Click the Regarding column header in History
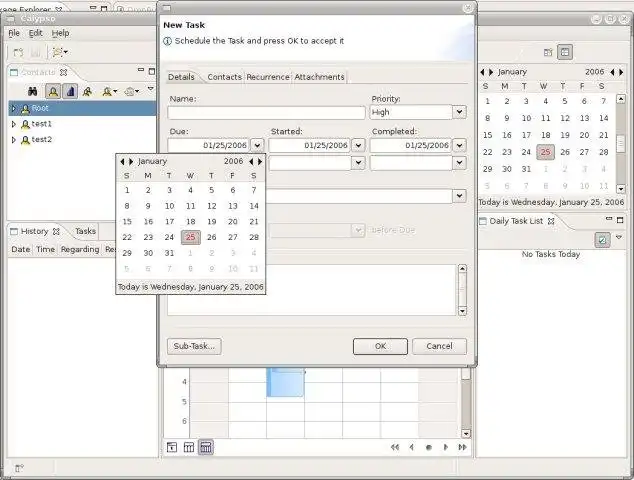Image resolution: width=634 pixels, height=480 pixels. (x=80, y=250)
